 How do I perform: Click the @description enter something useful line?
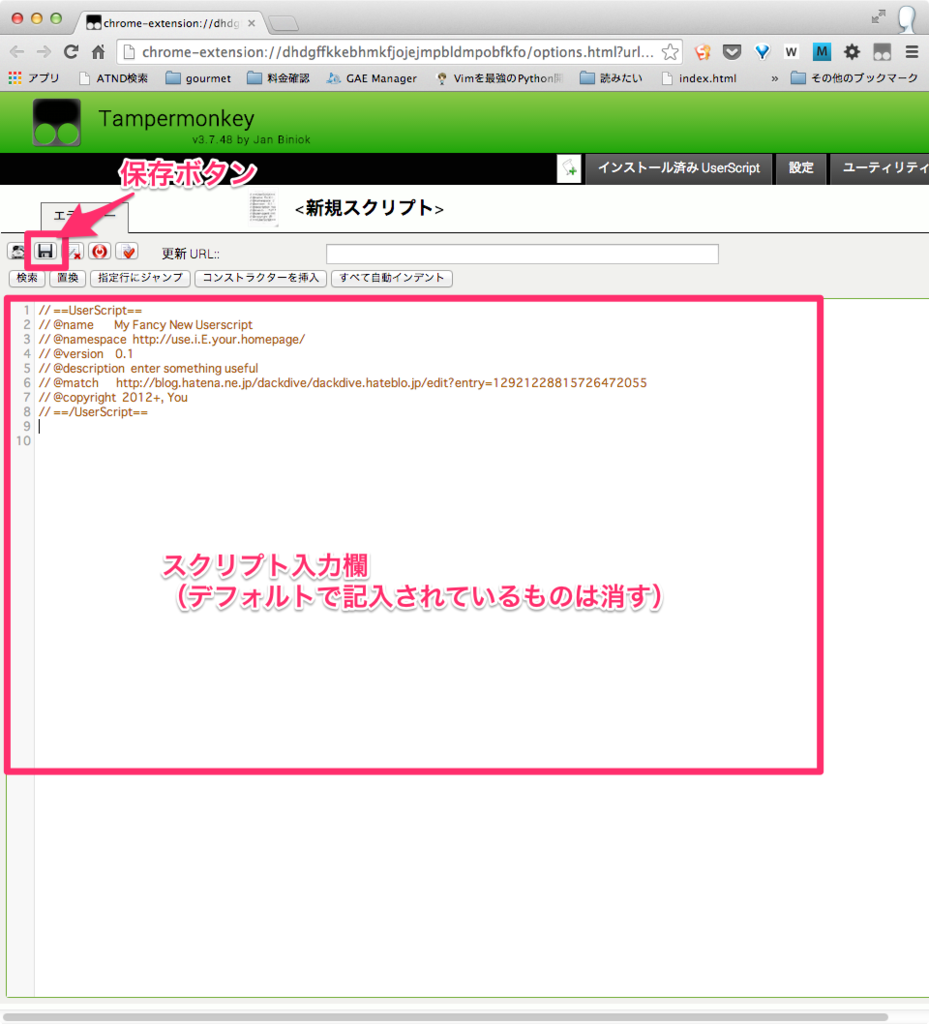coord(148,368)
